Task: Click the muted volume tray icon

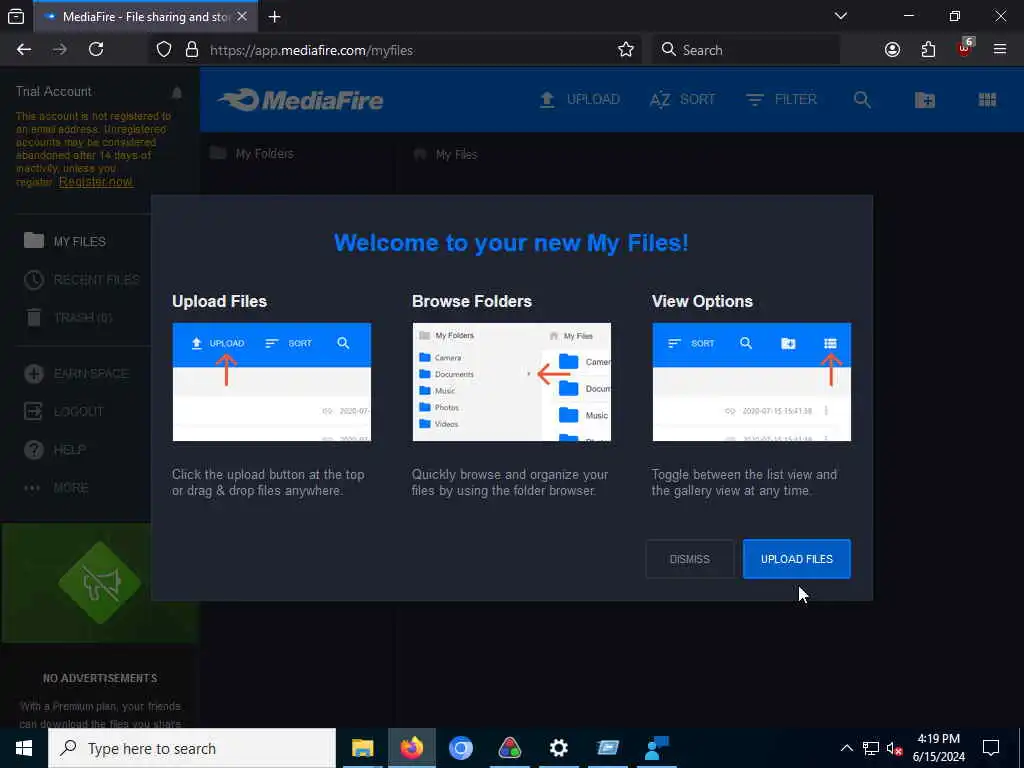Action: tap(894, 748)
